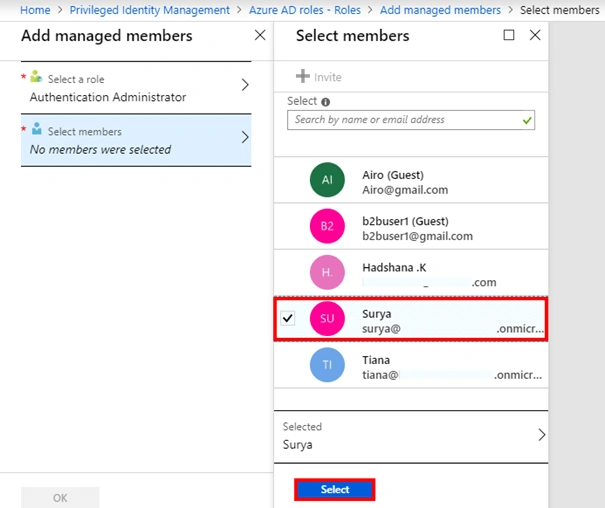Click the Select members current breadcrumb
605x508 pixels.
click(x=559, y=10)
